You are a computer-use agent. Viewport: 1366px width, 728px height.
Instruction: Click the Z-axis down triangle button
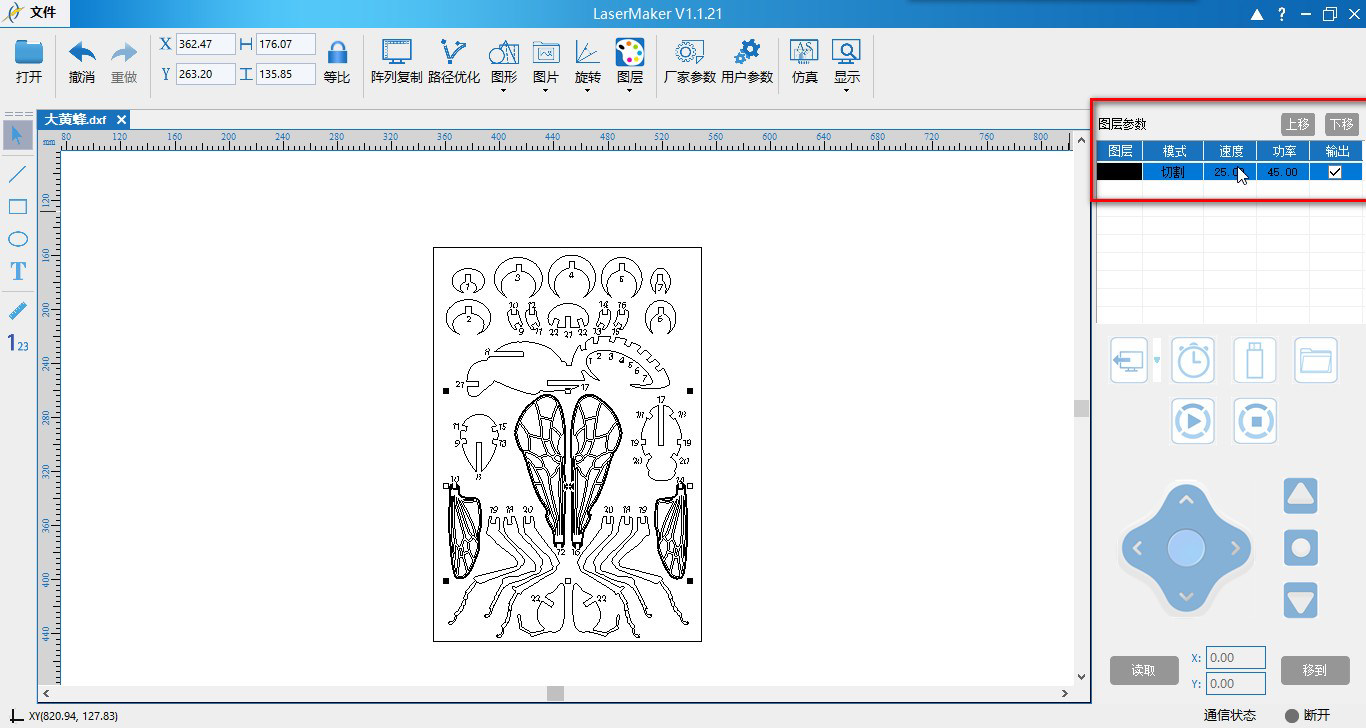pyautogui.click(x=1300, y=600)
